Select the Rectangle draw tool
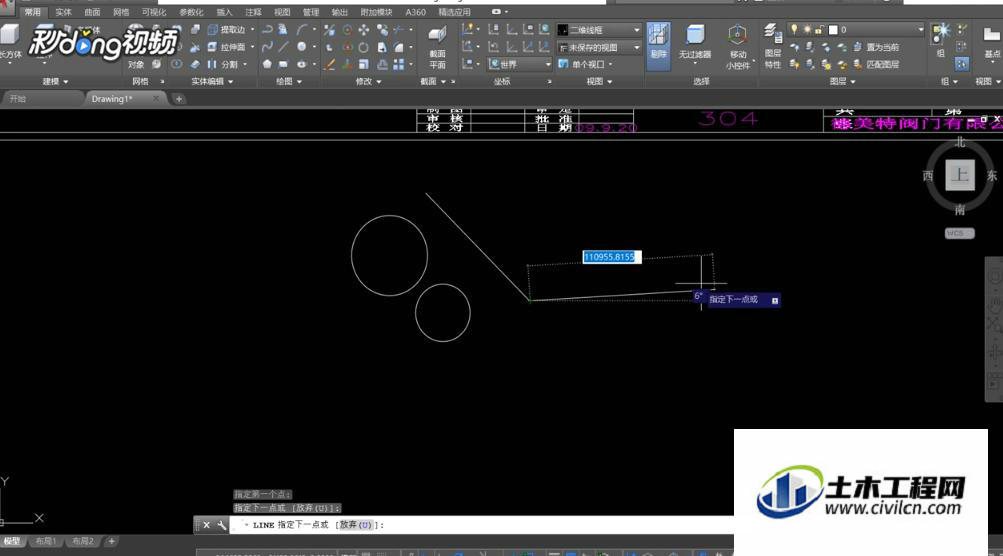This screenshot has width=1003, height=556. click(x=283, y=64)
